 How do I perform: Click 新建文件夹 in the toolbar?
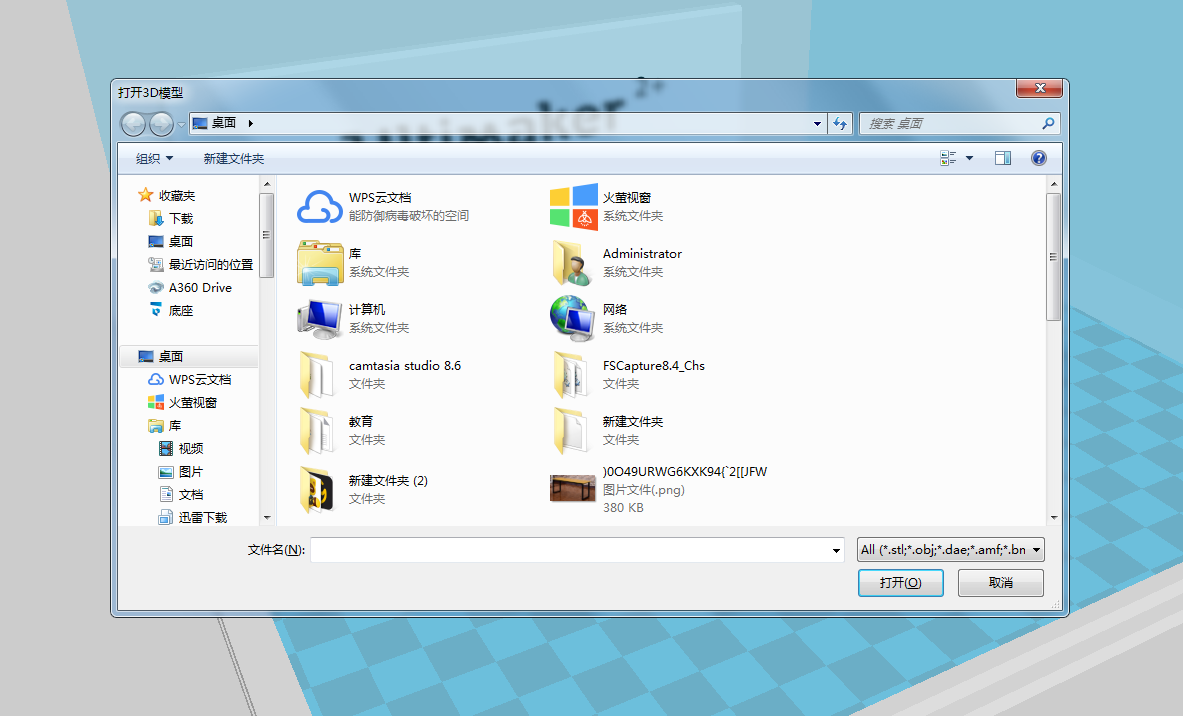coord(234,159)
